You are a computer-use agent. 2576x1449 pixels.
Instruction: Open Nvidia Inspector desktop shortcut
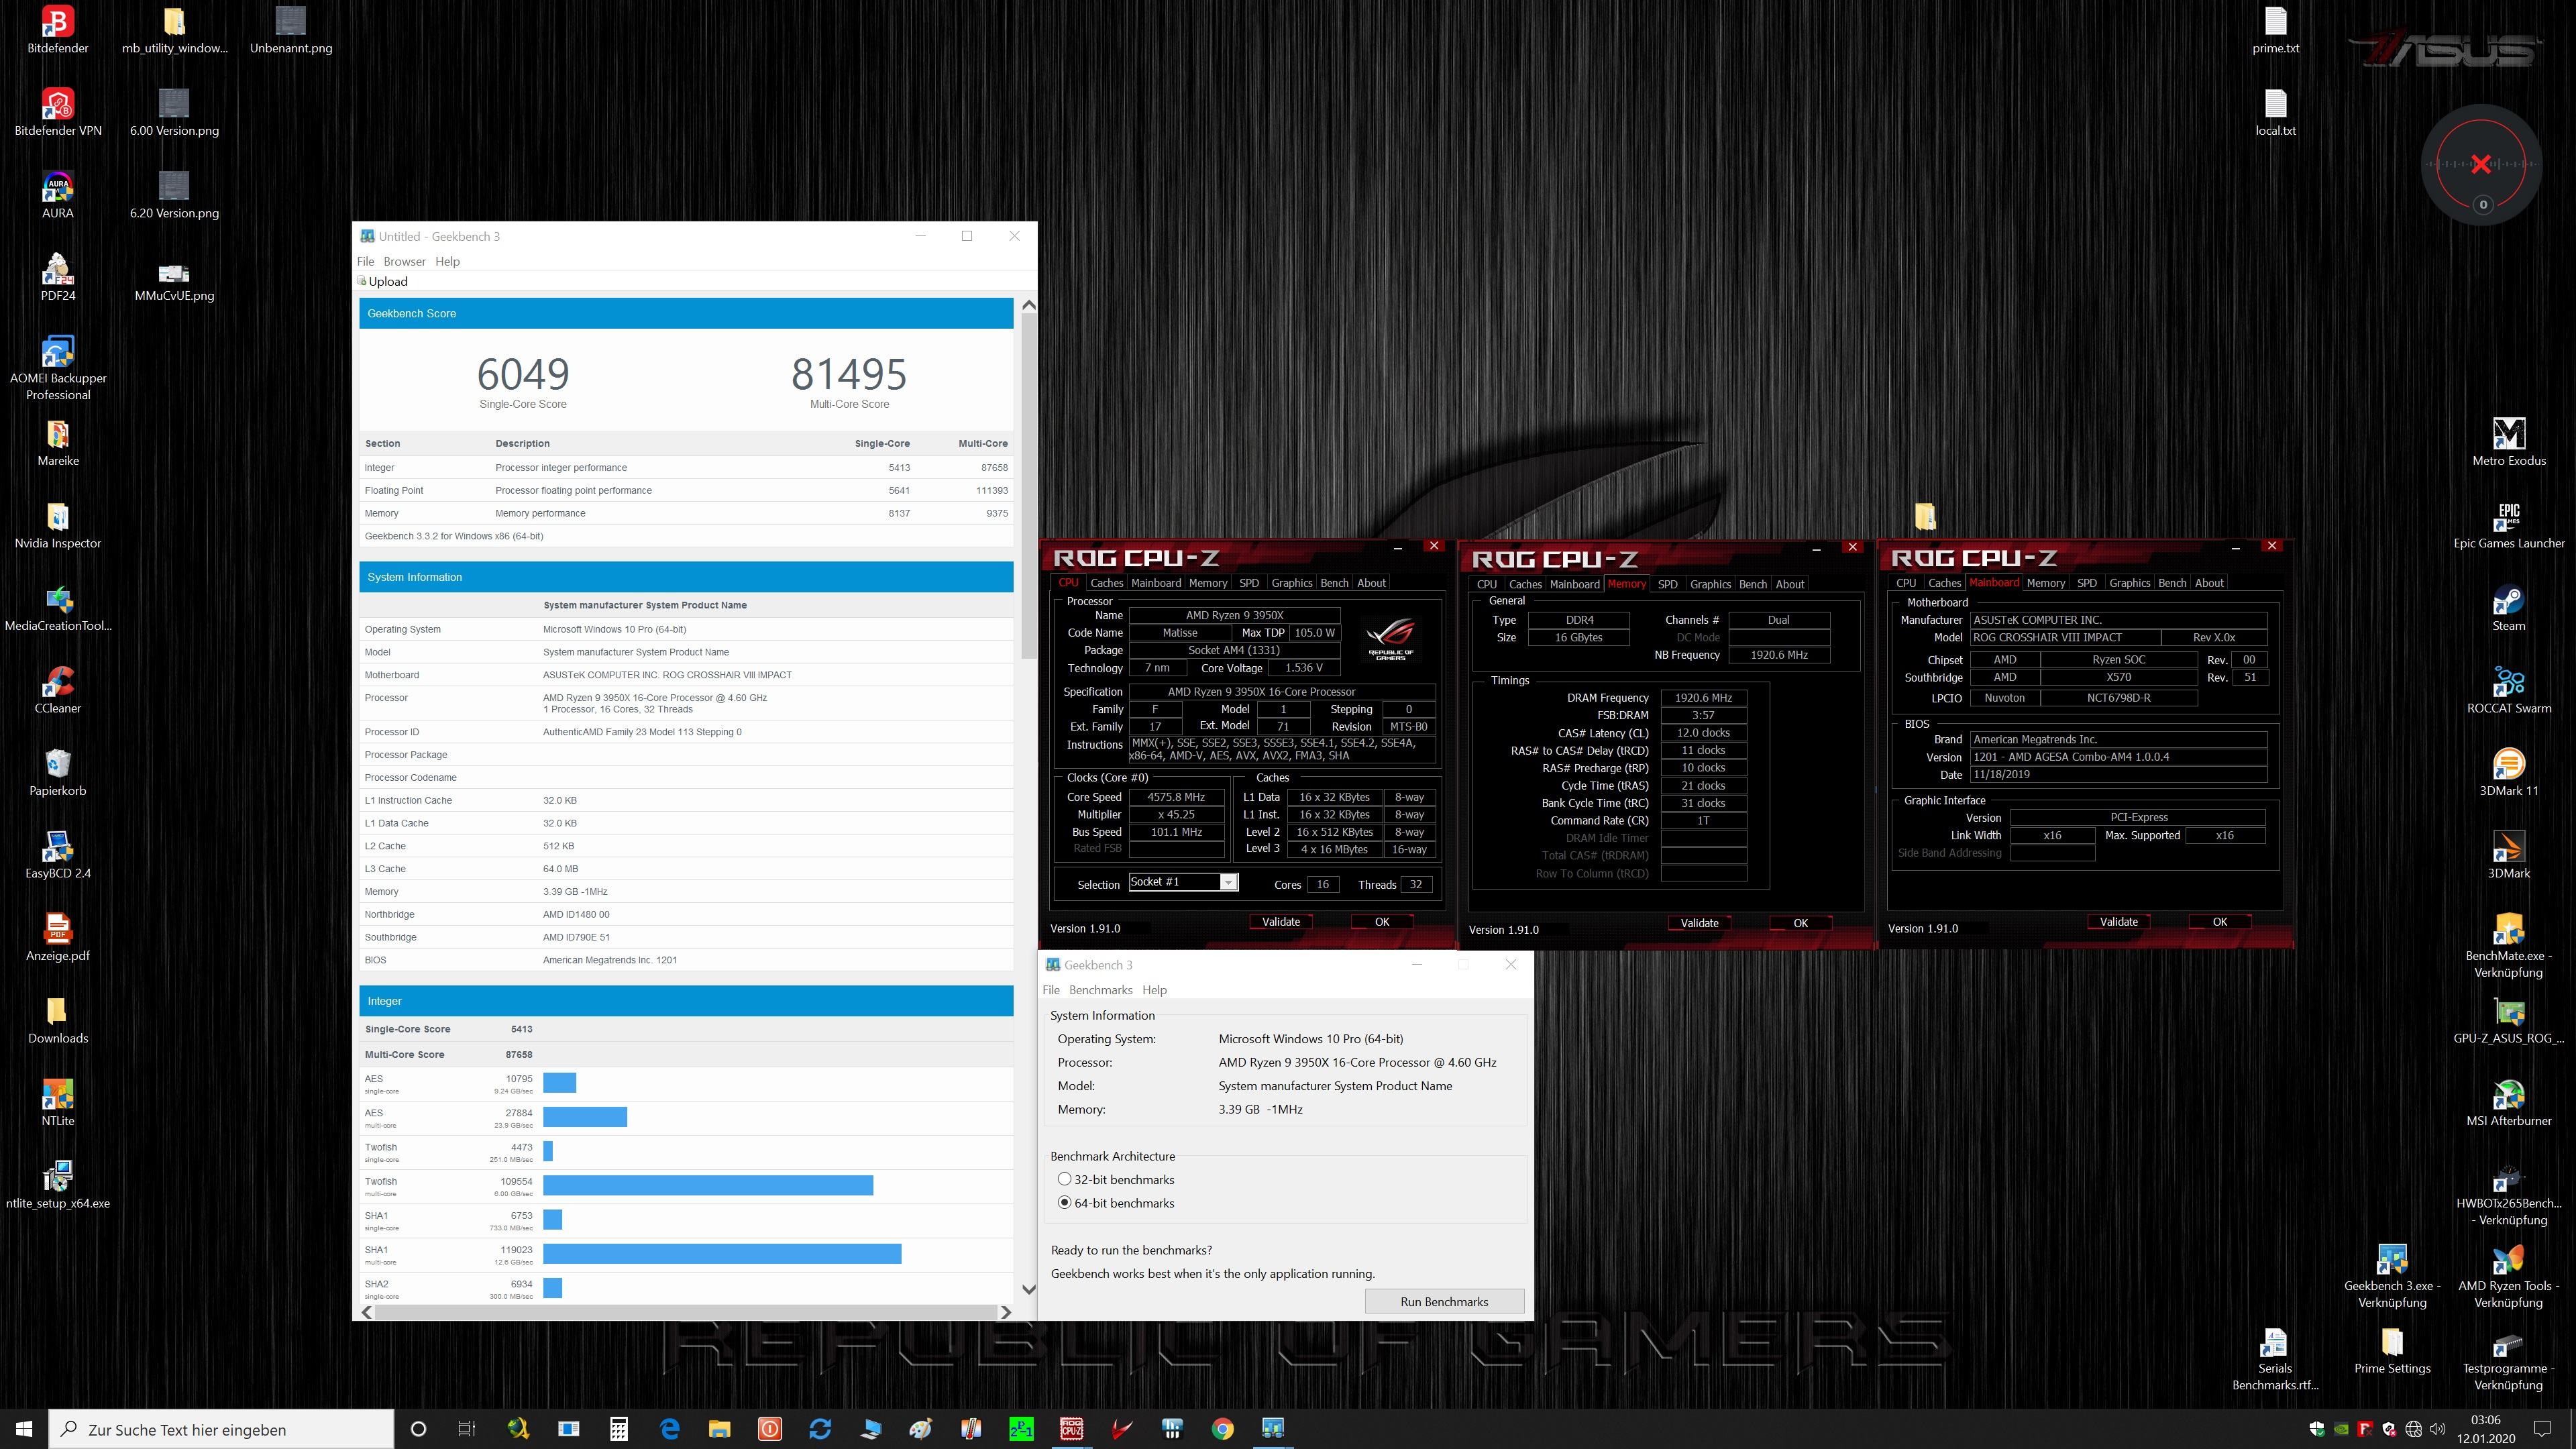point(58,518)
